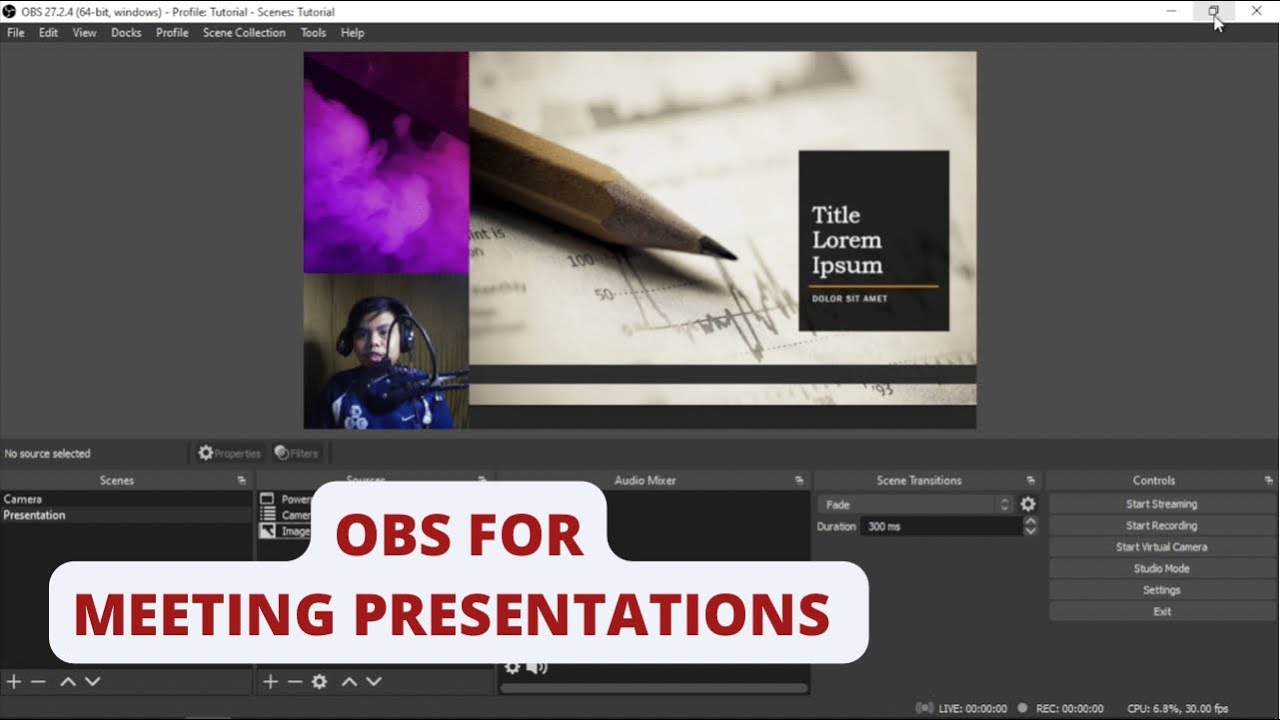Undock the Controls panel

click(1268, 481)
